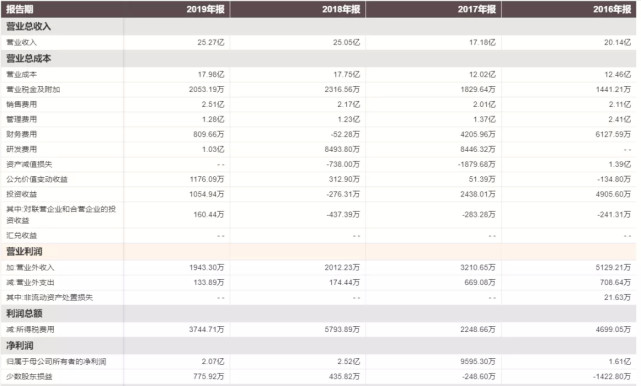Image resolution: width=641 pixels, height=386 pixels.
Task: Click the 利润总额 section row
Action: (x=318, y=314)
